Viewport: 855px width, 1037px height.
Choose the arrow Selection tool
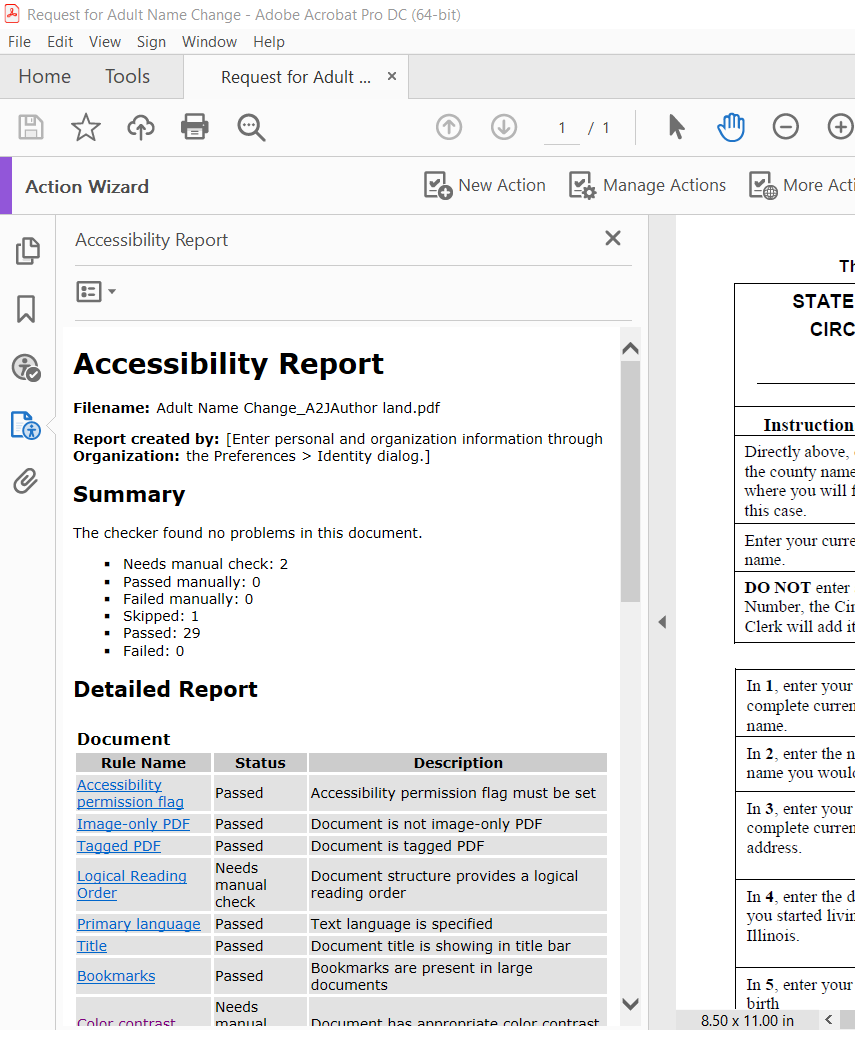tap(677, 127)
